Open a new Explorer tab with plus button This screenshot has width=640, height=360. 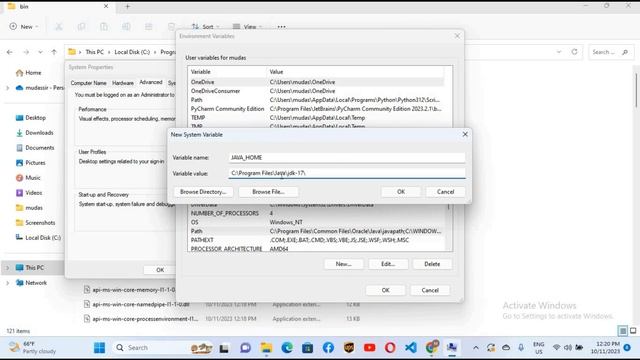(127, 7)
